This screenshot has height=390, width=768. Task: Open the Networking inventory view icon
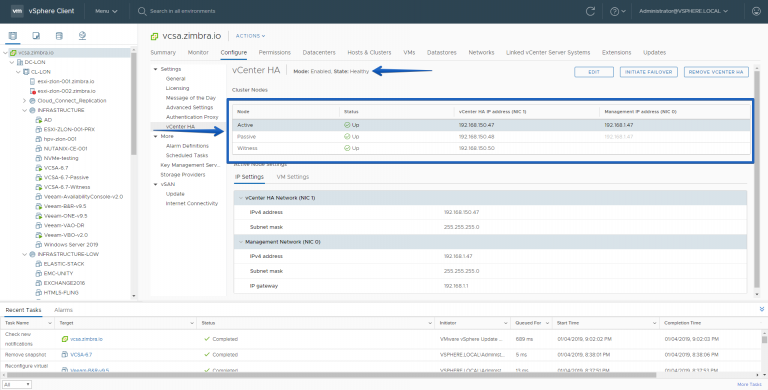point(82,36)
